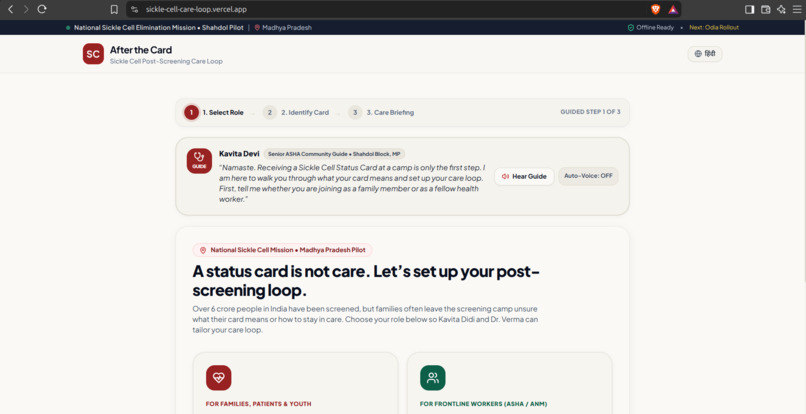This screenshot has width=806, height=414.
Task: Click the 'After the Card' title
Action: [141, 50]
